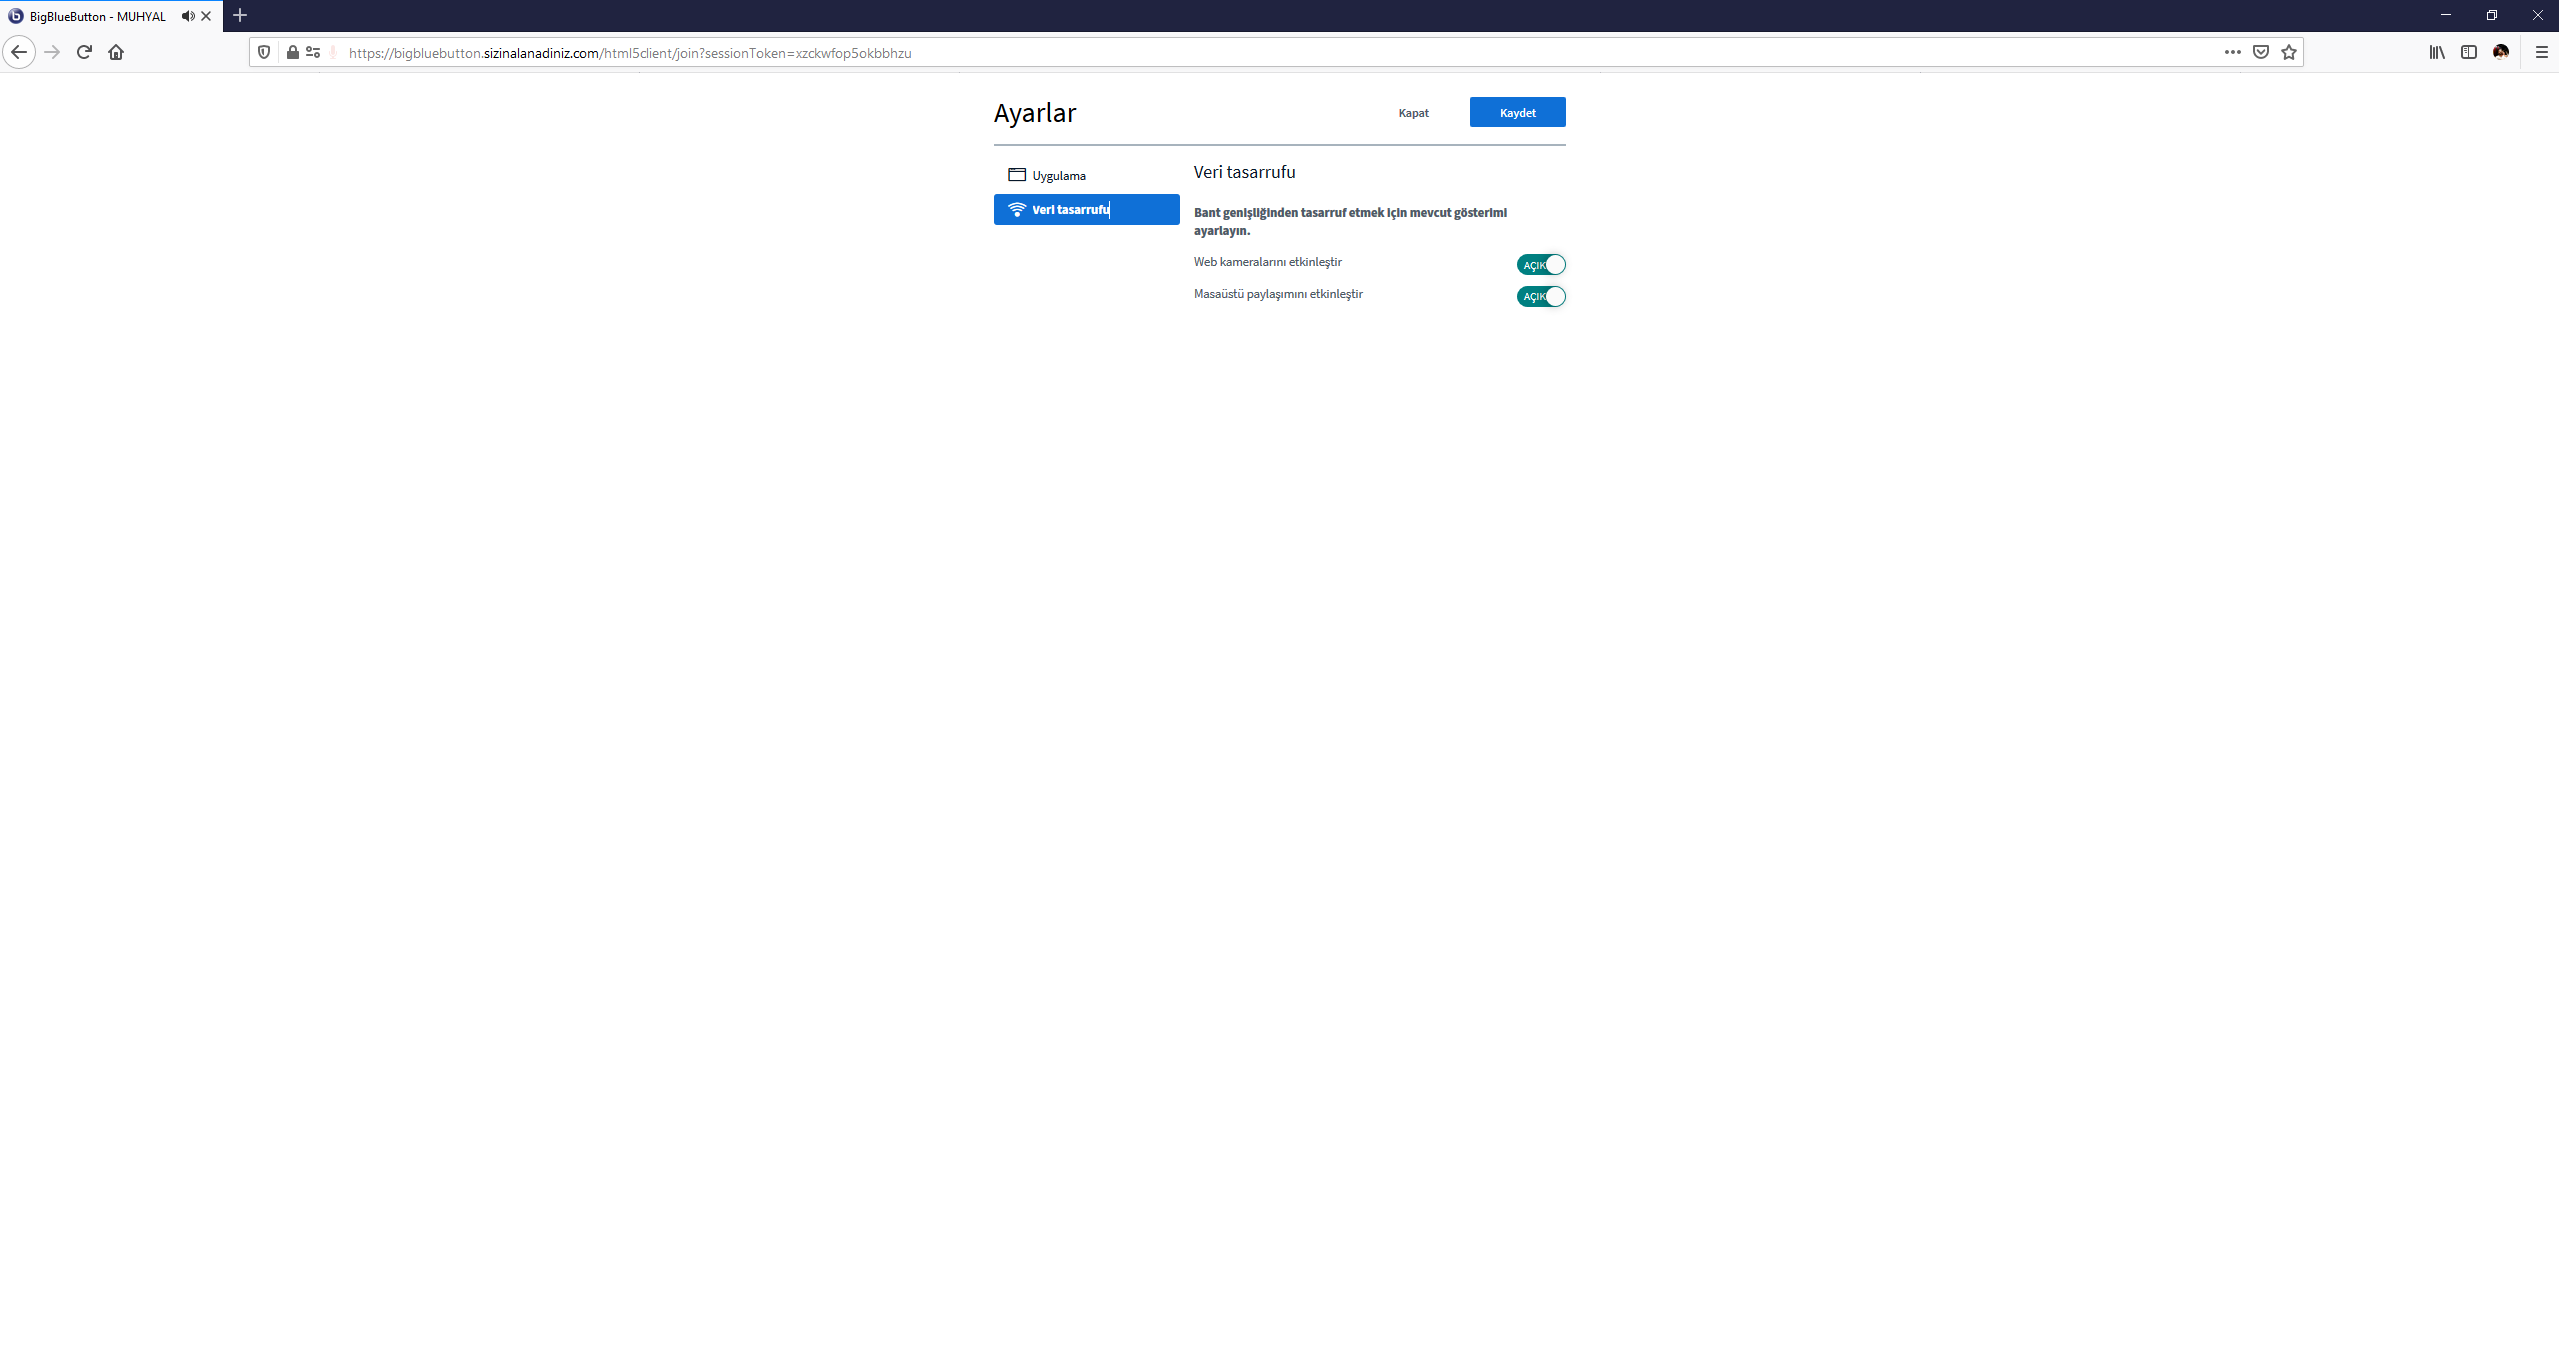Click the browser Back arrow

pyautogui.click(x=19, y=52)
